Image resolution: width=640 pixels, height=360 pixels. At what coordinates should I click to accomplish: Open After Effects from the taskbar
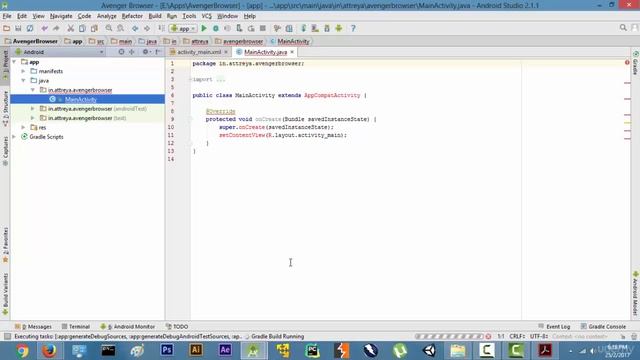(225, 350)
